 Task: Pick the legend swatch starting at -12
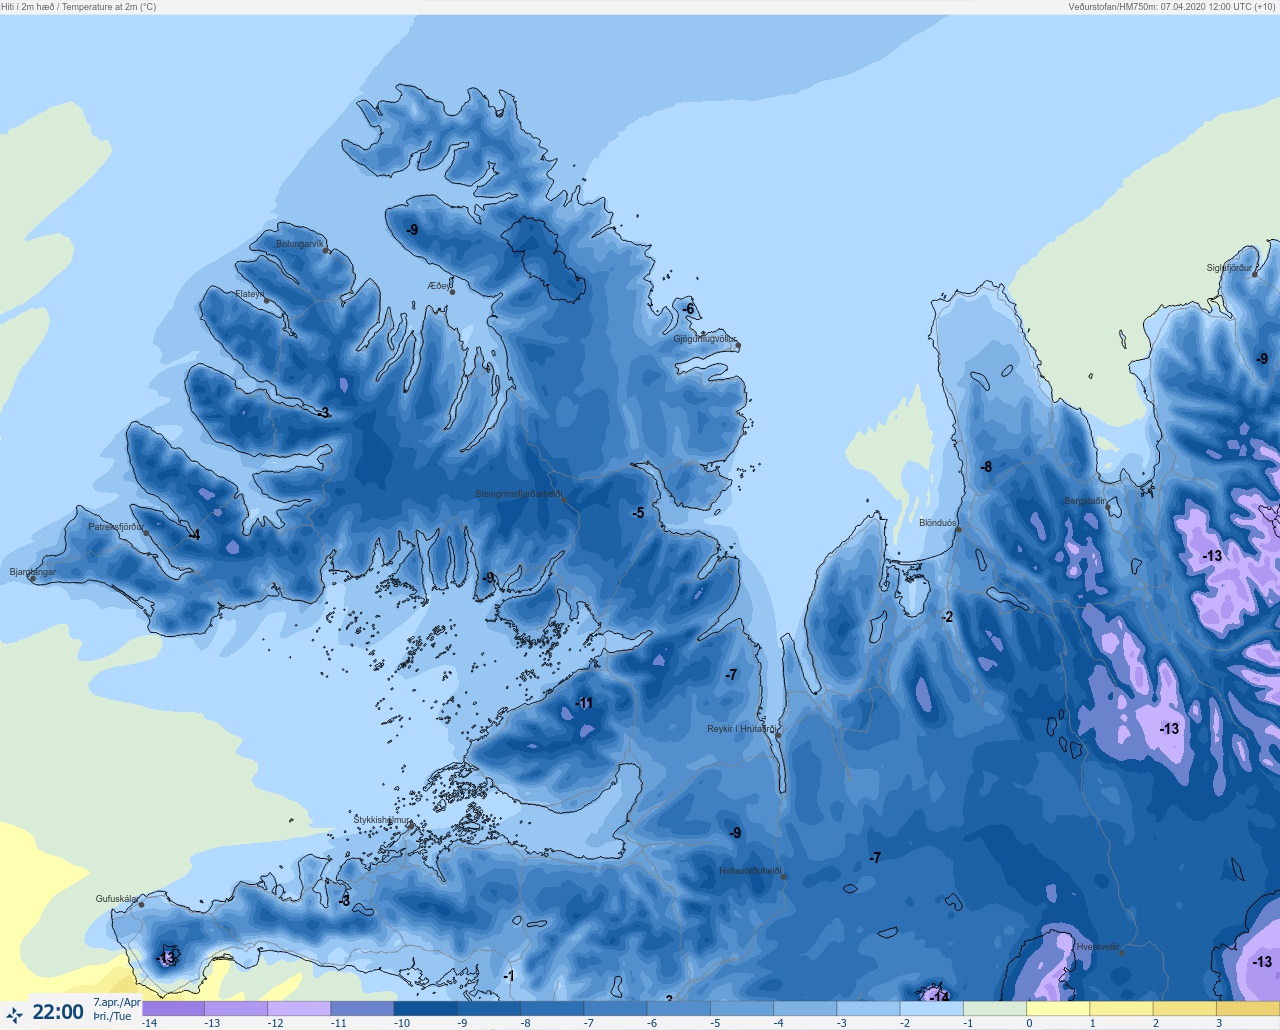(x=299, y=1009)
